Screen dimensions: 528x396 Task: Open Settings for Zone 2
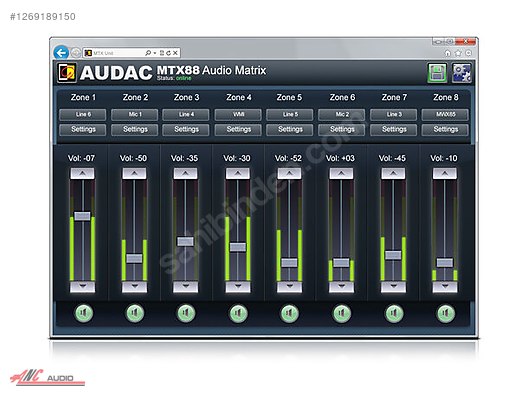135,130
